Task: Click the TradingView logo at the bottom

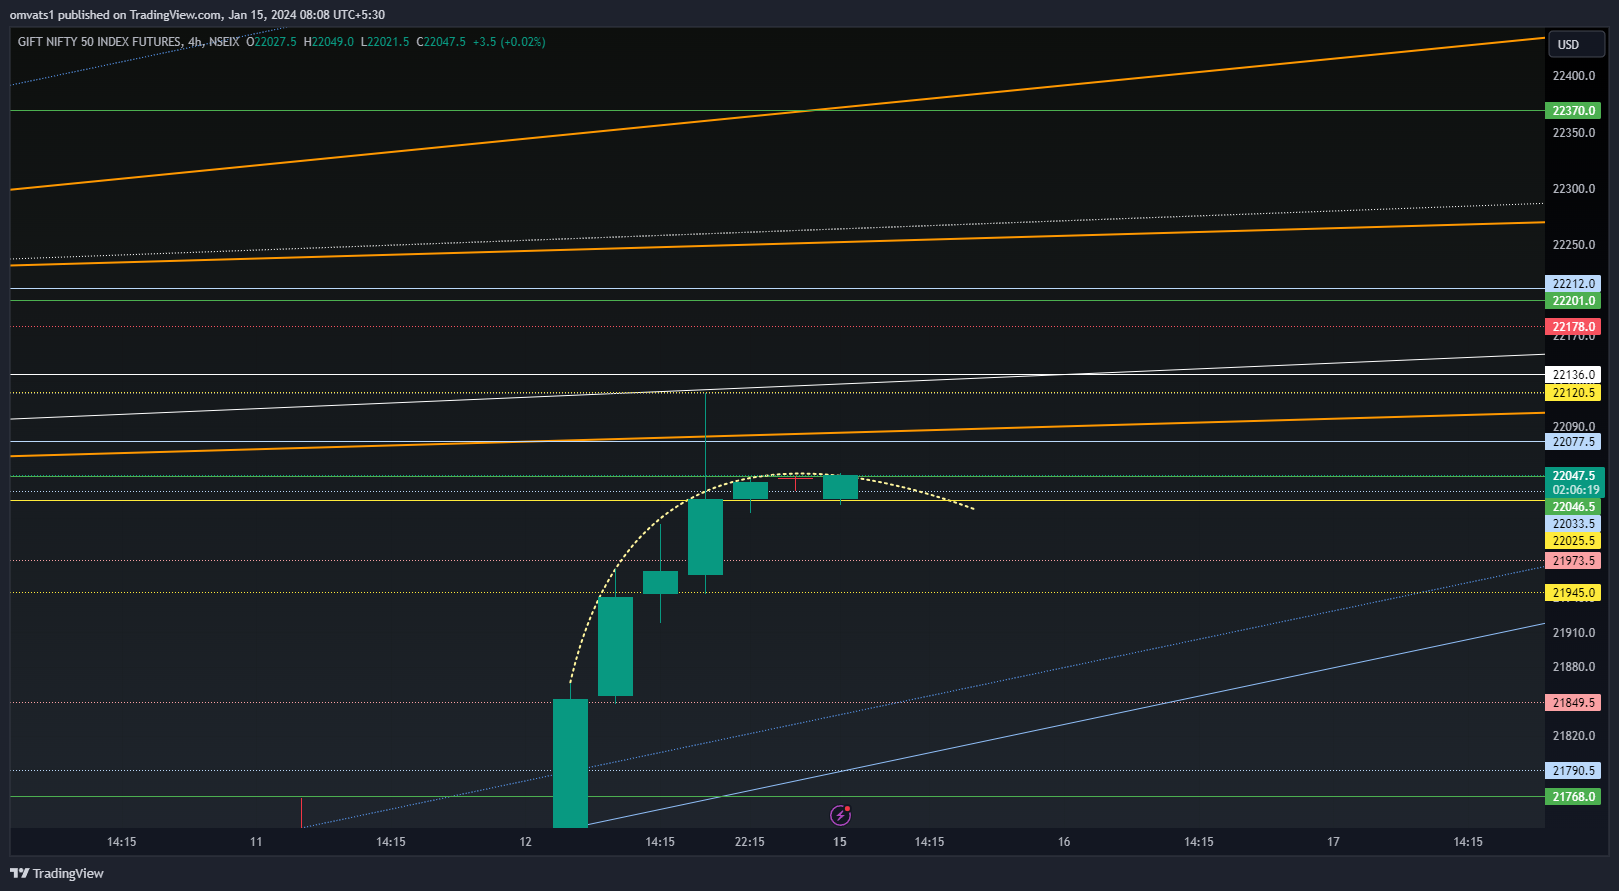Action: 57,873
